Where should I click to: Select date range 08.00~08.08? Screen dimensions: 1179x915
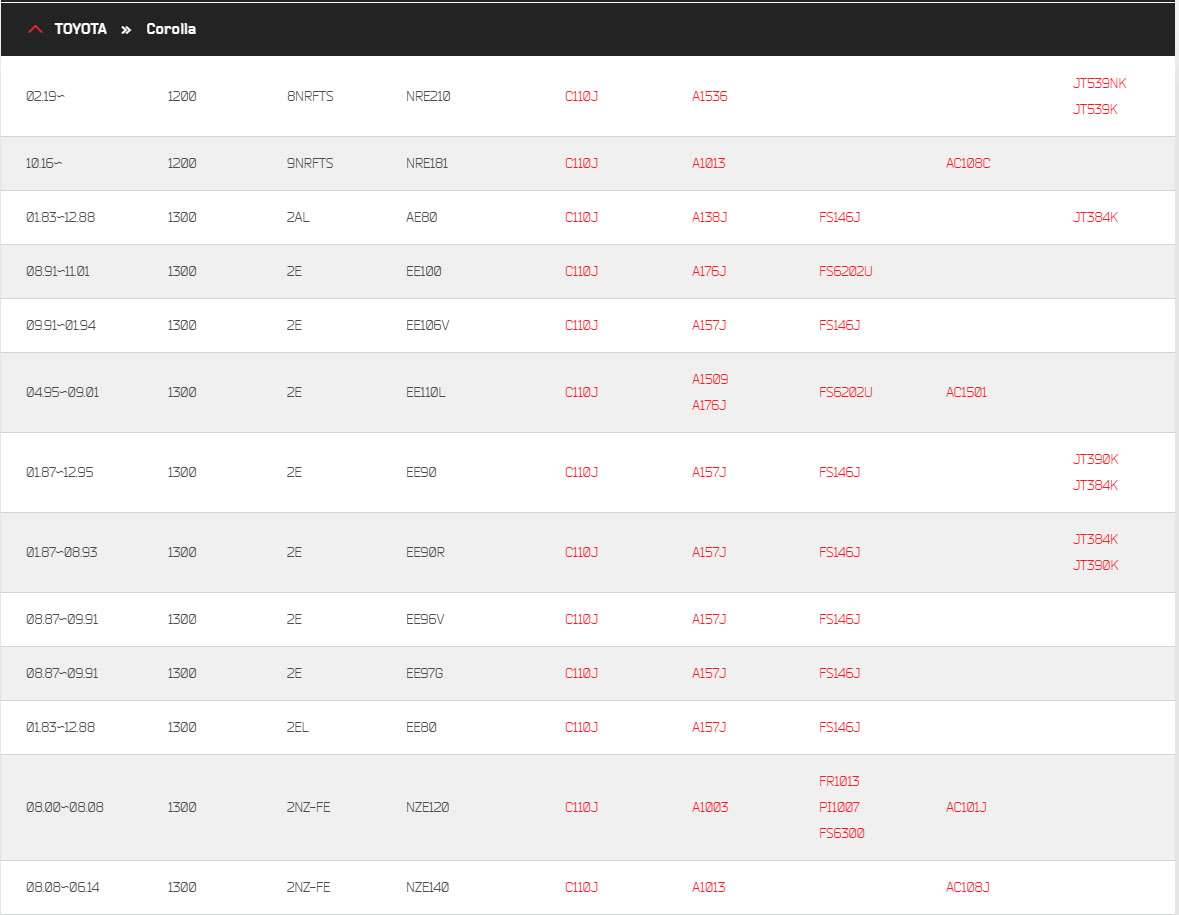point(65,807)
